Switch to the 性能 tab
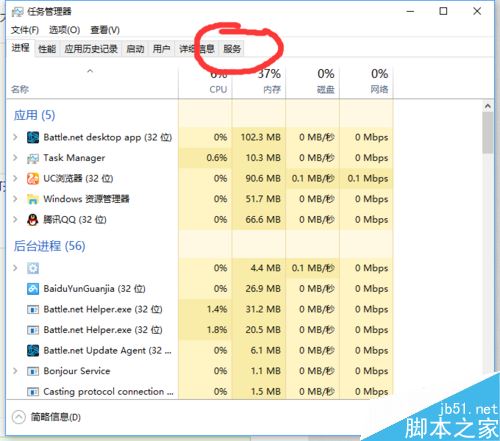 tap(47, 49)
